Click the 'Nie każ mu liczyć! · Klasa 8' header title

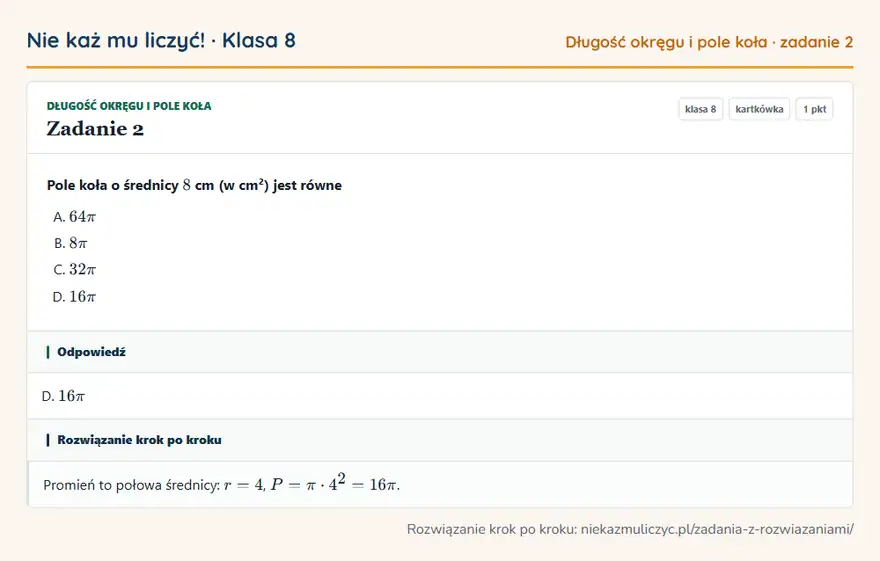coord(161,41)
